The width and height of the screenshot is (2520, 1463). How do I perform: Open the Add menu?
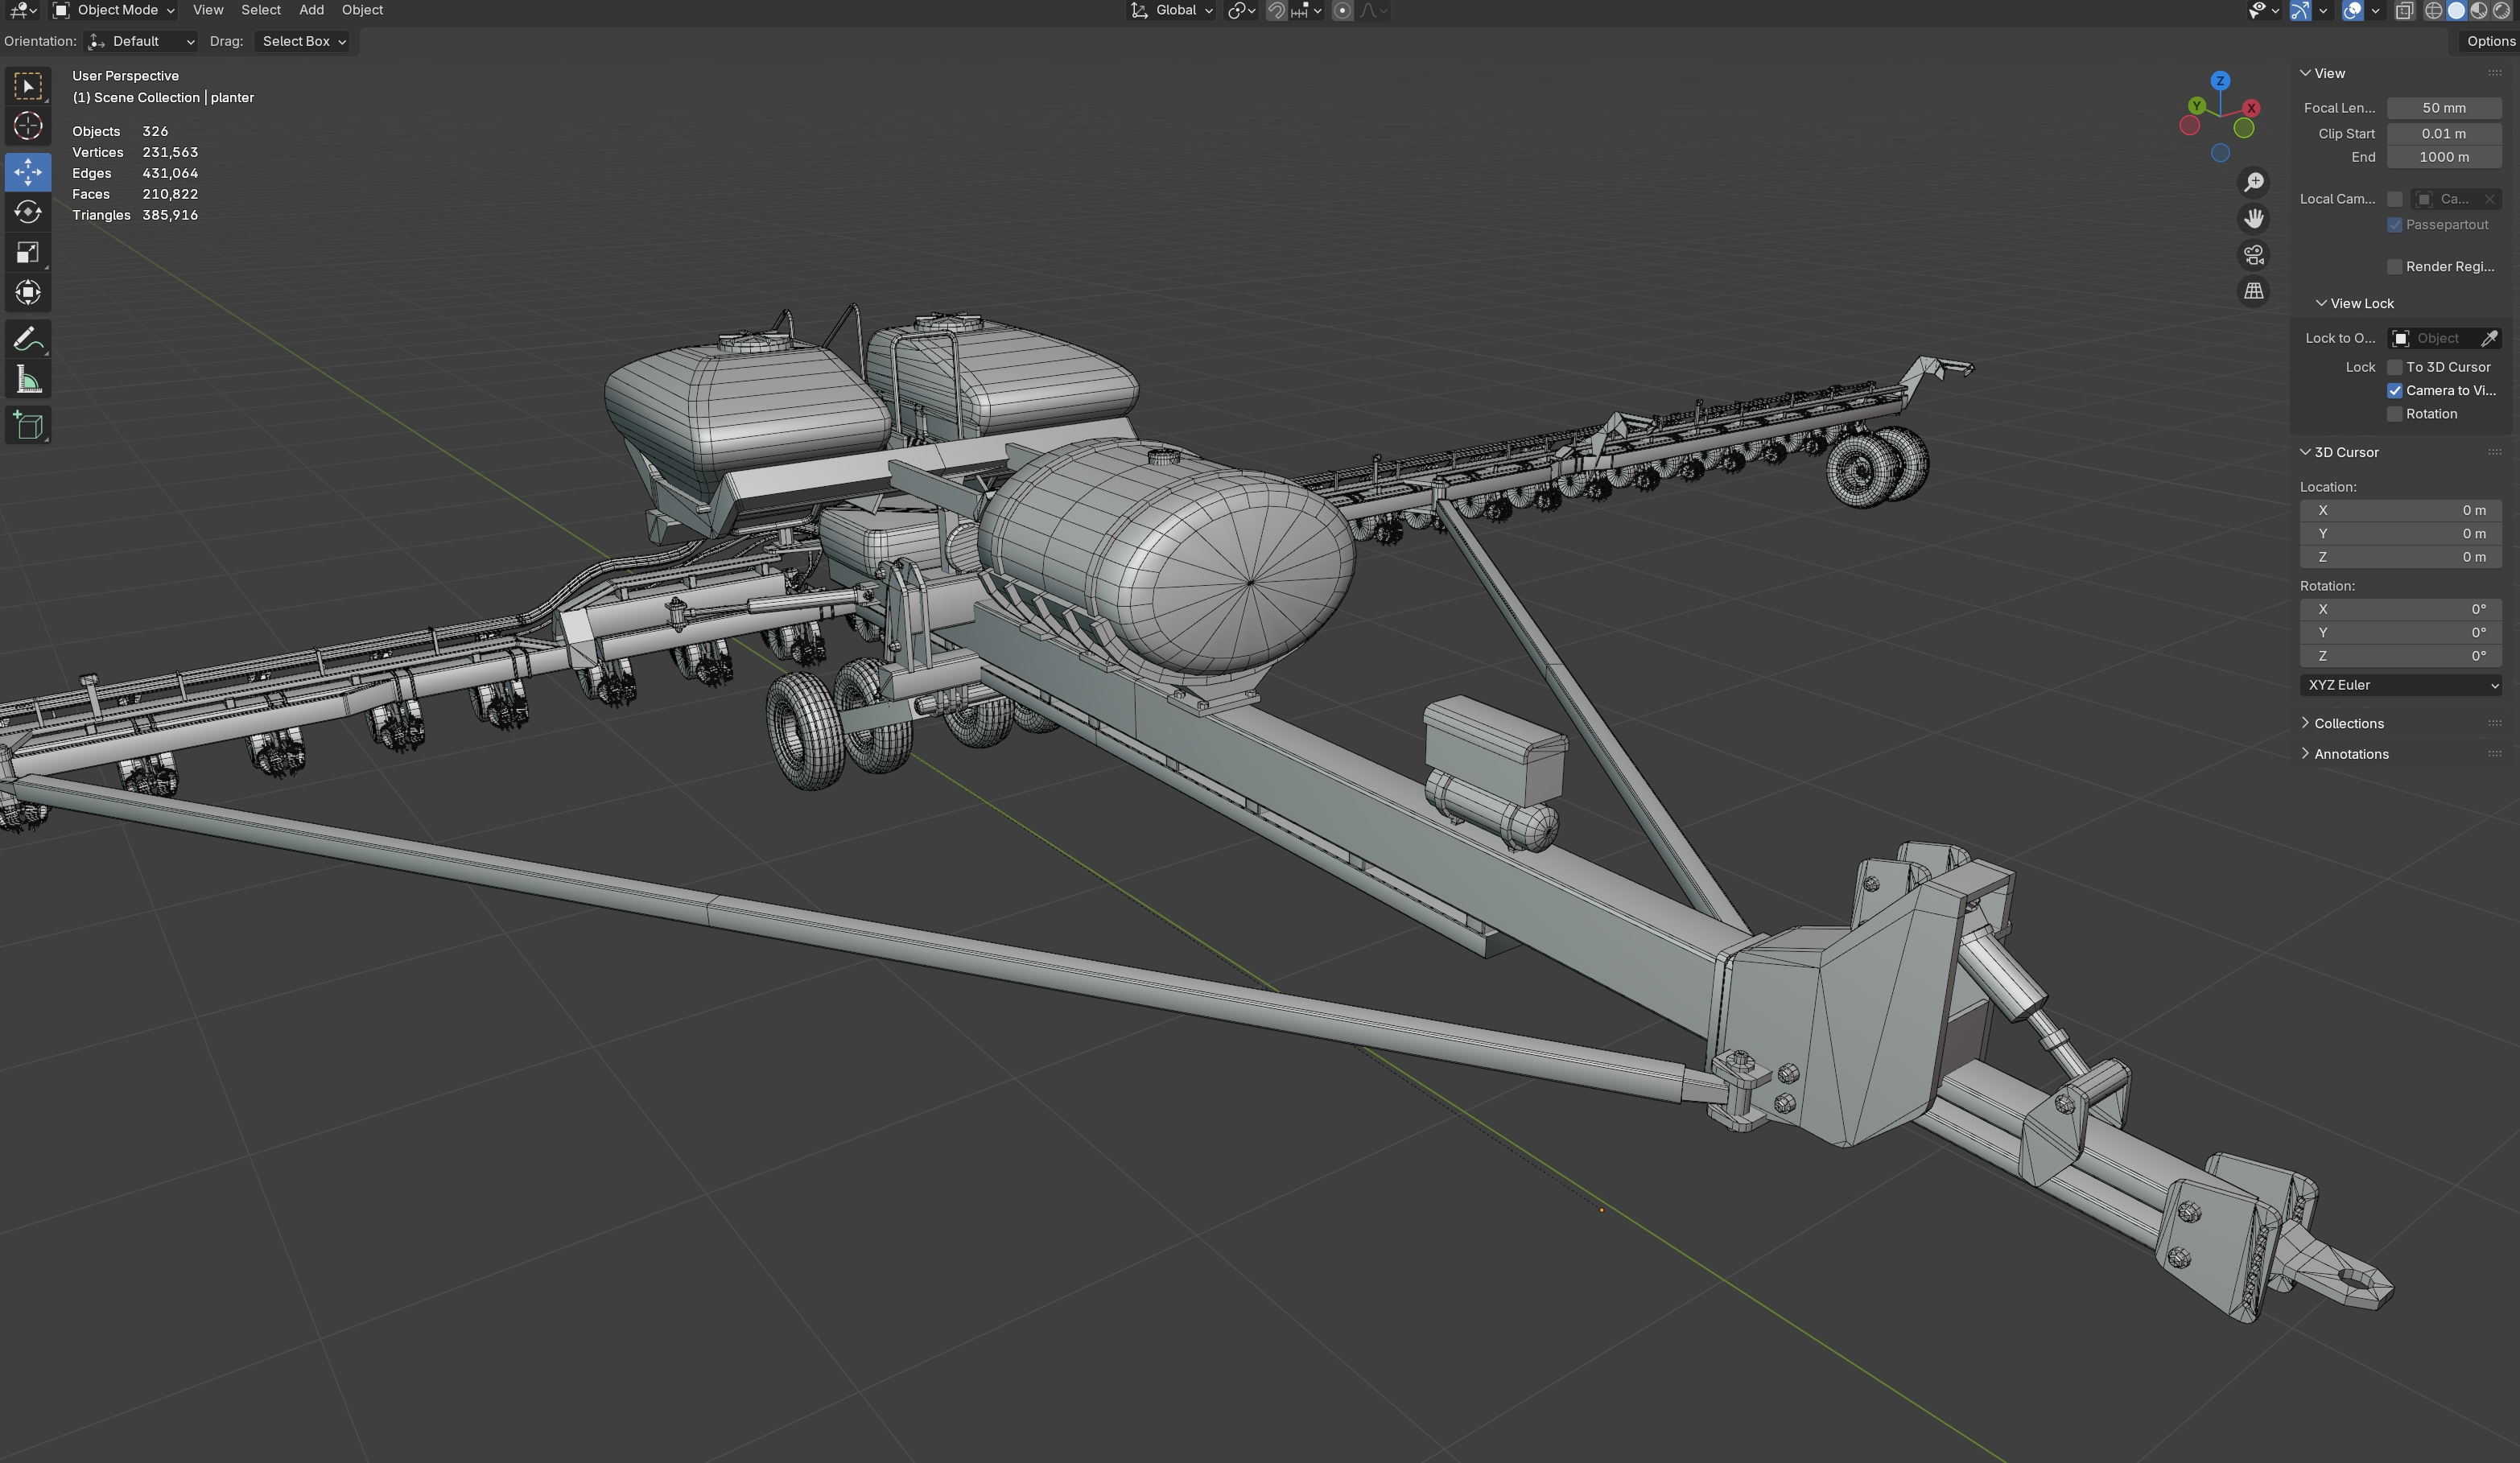click(x=311, y=10)
